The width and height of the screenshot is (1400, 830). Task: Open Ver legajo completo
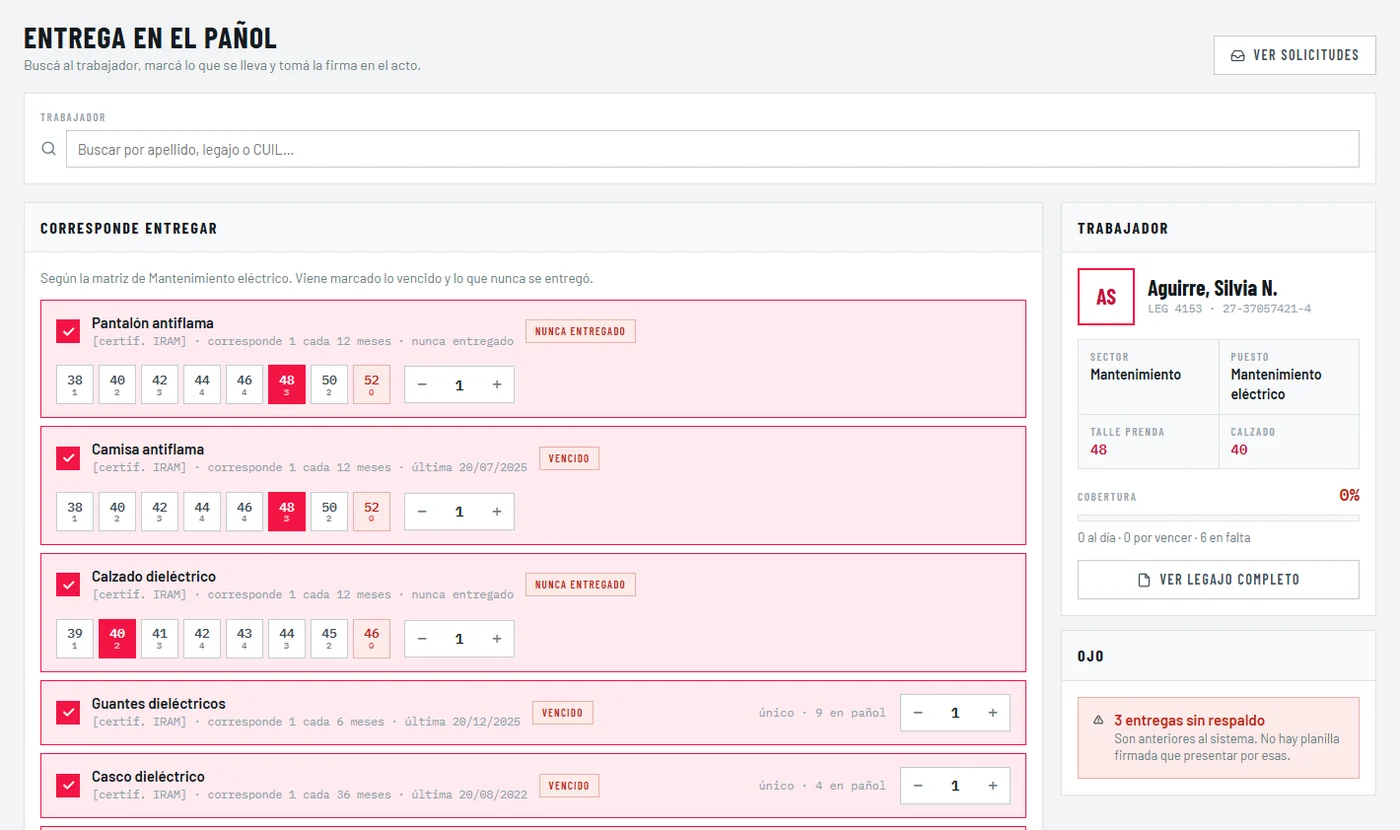tap(1218, 579)
